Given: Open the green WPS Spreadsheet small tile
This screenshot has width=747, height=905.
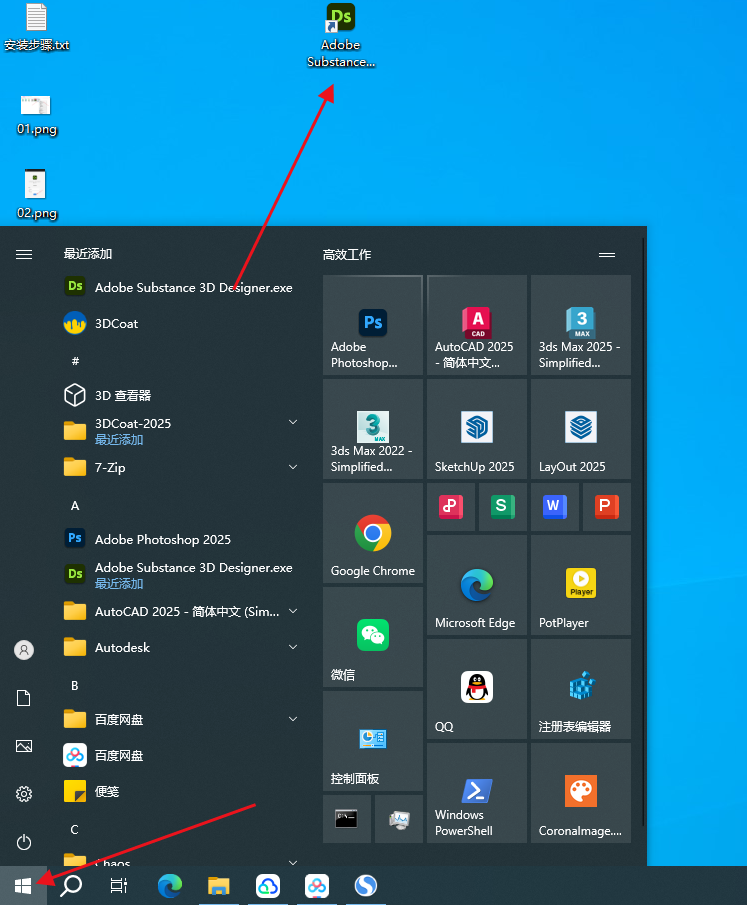Looking at the screenshot, I should 503,507.
